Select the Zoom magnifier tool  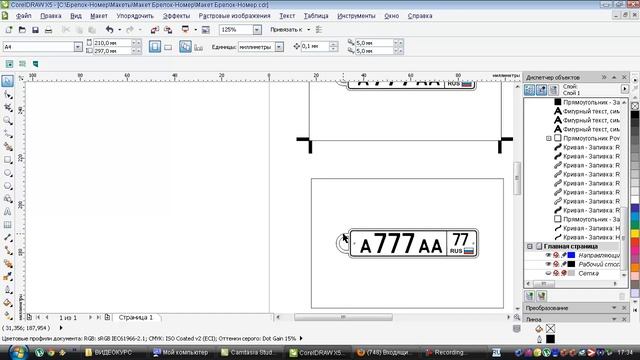7,121
